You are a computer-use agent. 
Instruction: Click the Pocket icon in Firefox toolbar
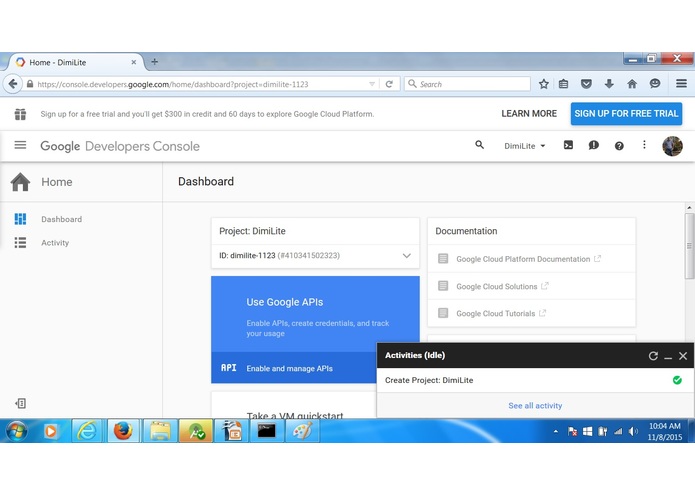[x=586, y=84]
